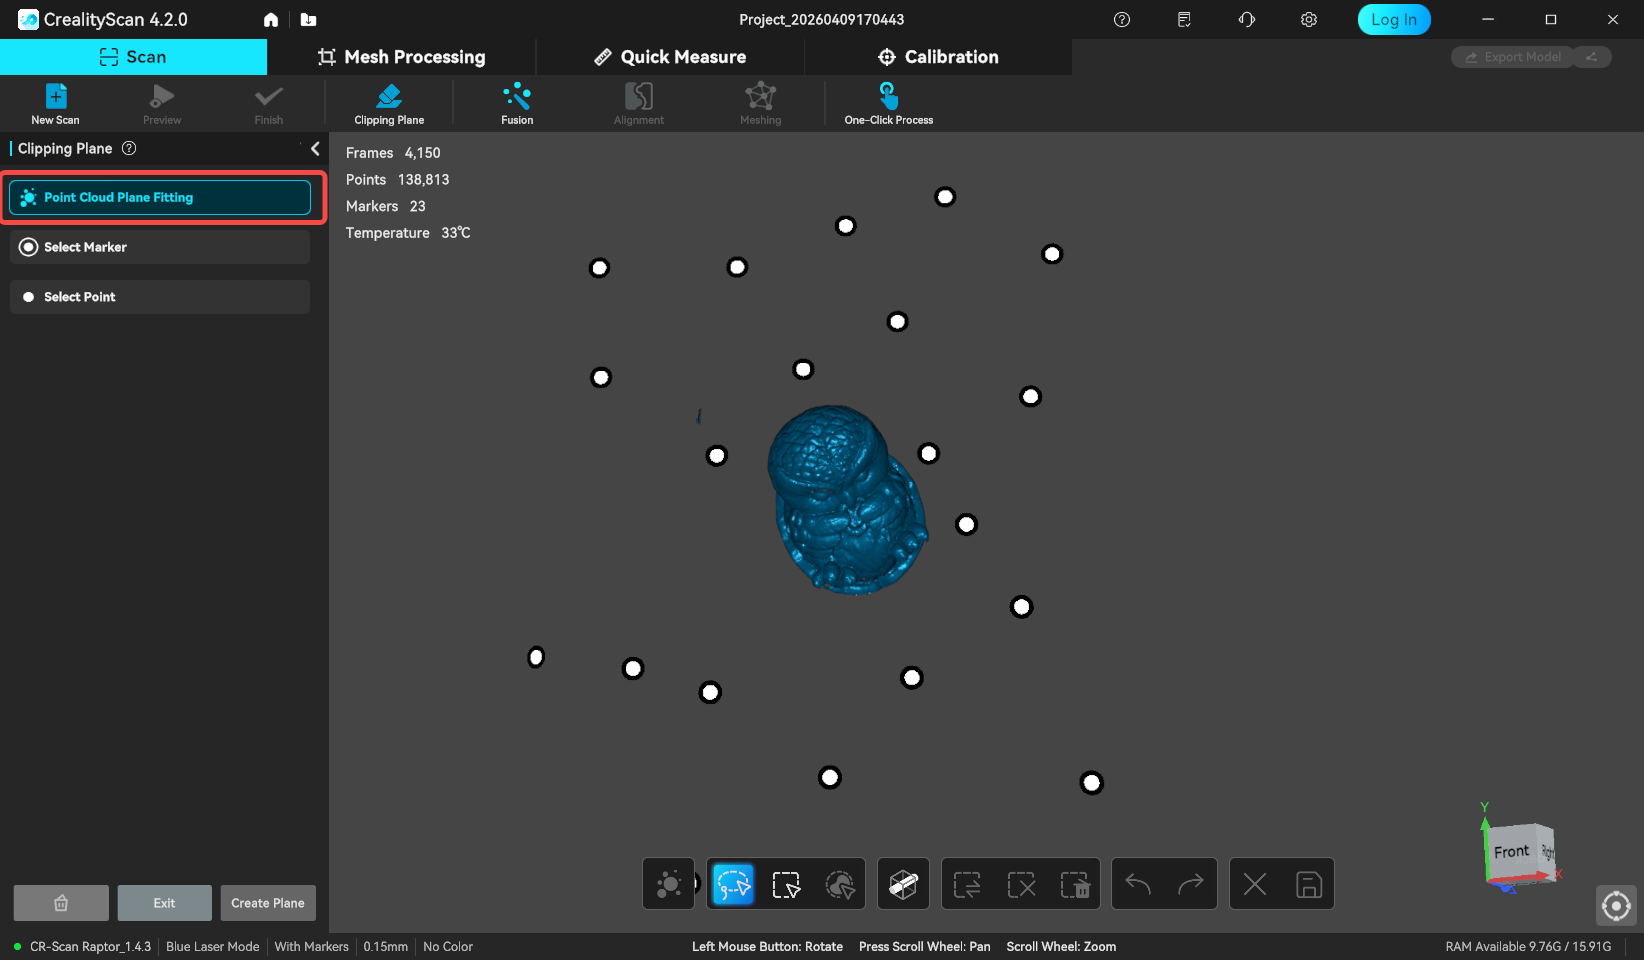Open the Quick Measure tab
This screenshot has width=1644, height=960.
tap(670, 57)
